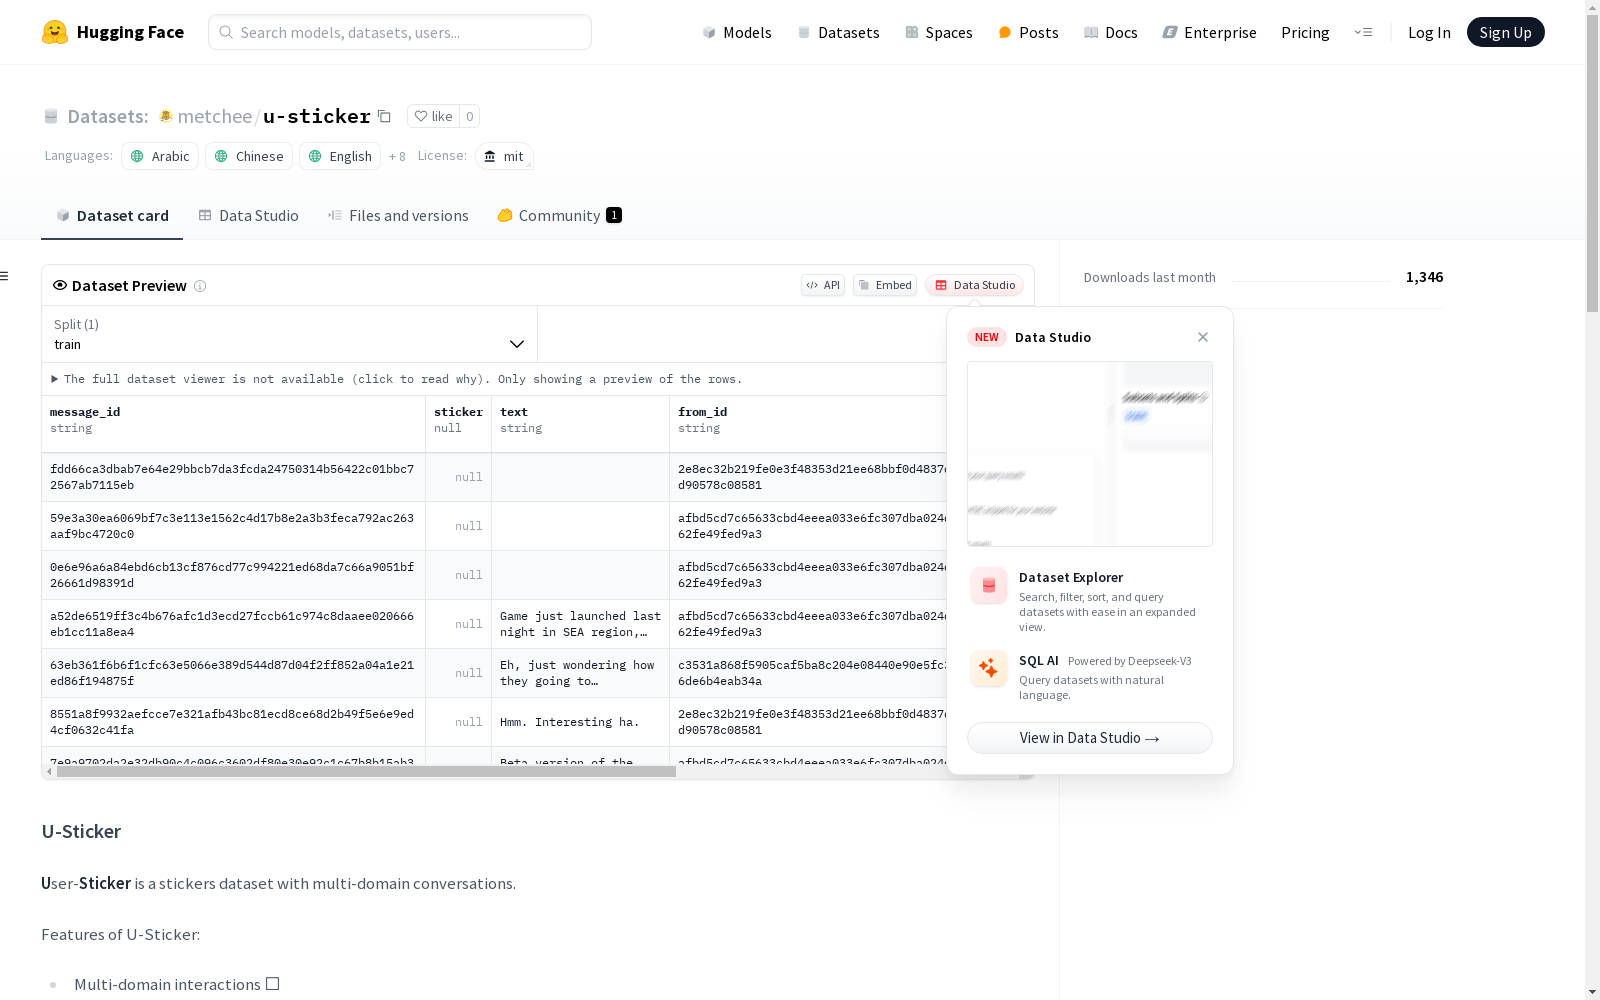Viewport: 1600px width, 1000px height.
Task: Expand the full dataset viewer notice
Action: click(x=397, y=379)
